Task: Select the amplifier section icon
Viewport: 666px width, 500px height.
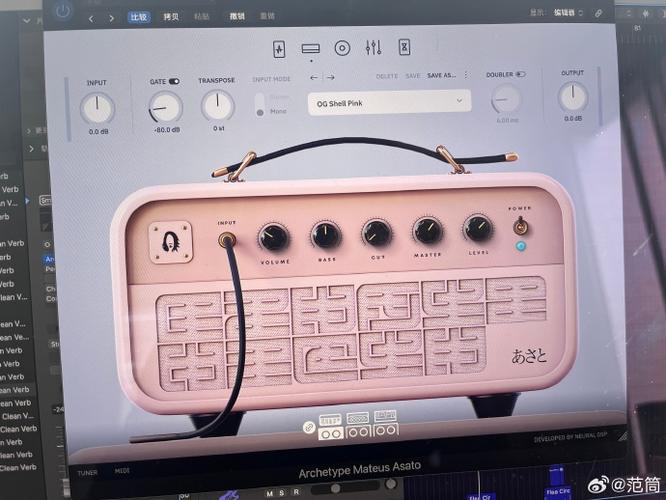Action: (x=310, y=49)
